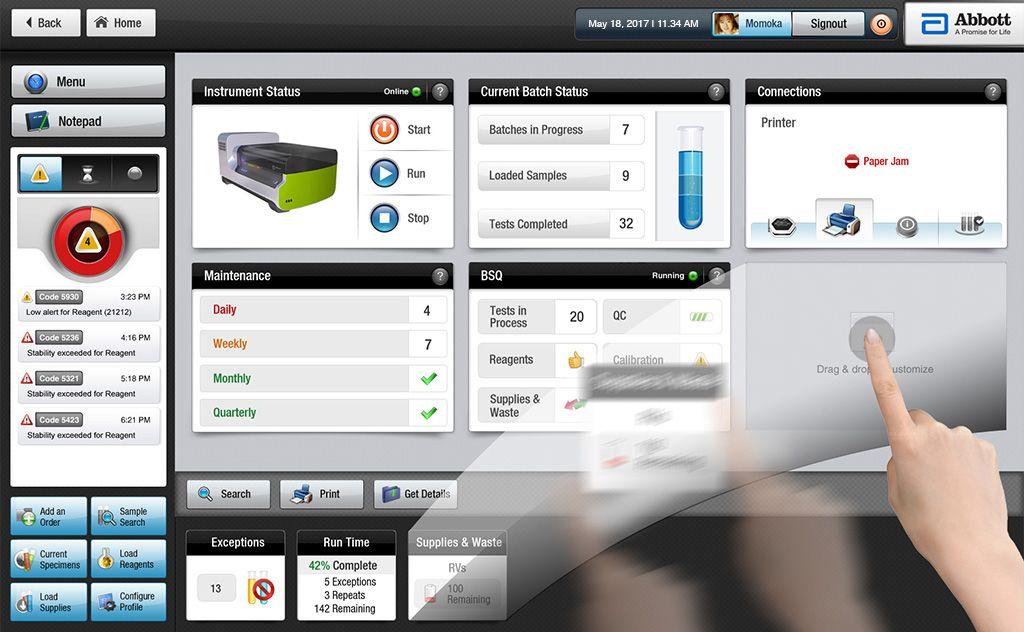
Task: Click the Run play icon
Action: click(x=385, y=174)
